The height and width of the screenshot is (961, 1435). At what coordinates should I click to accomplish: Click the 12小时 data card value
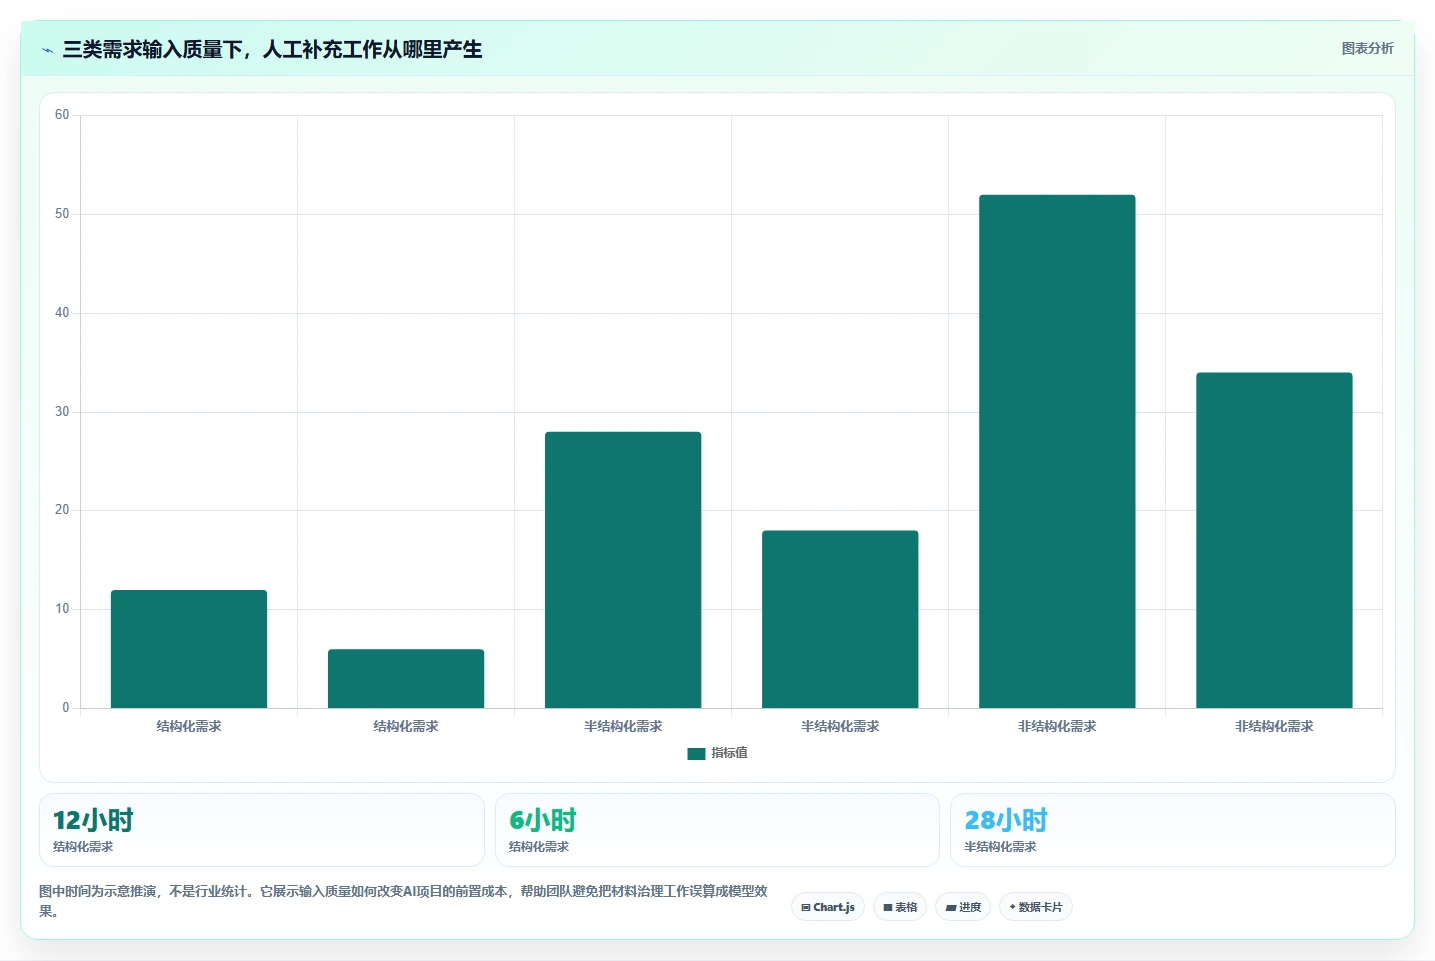pos(93,820)
